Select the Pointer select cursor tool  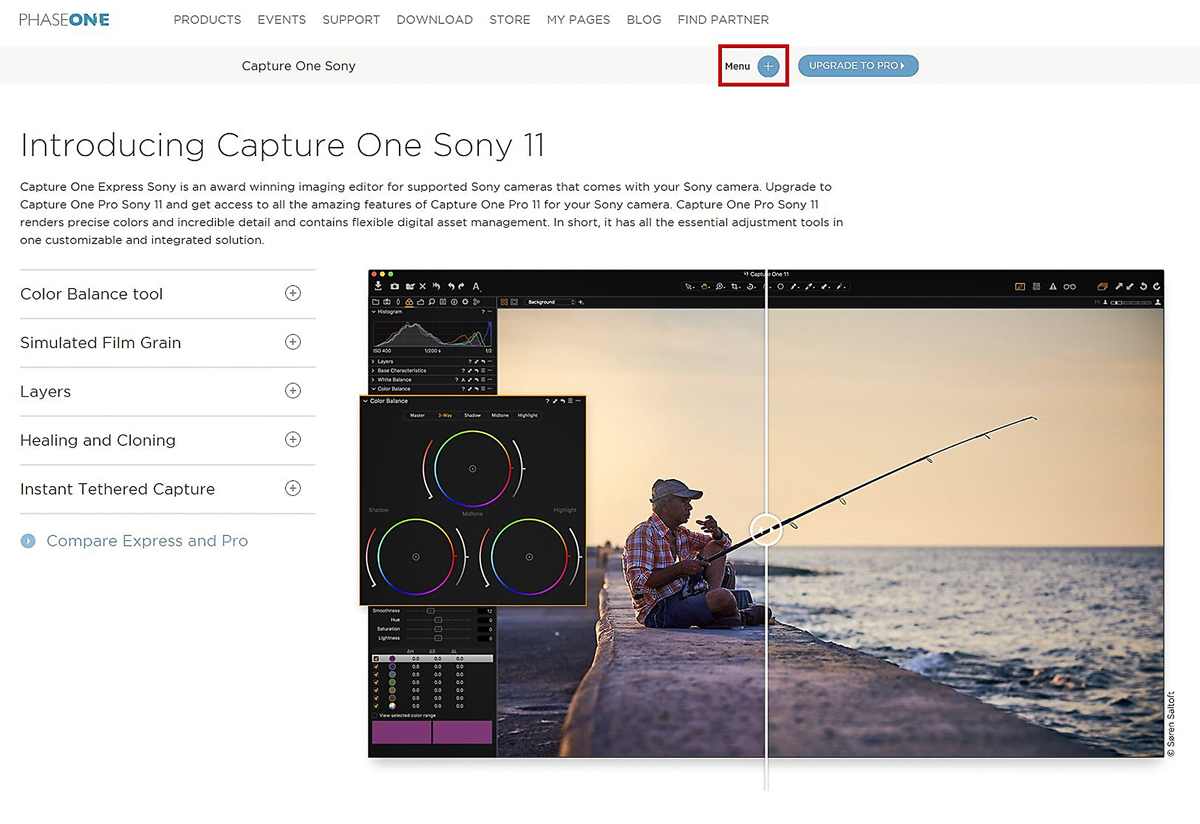(689, 286)
